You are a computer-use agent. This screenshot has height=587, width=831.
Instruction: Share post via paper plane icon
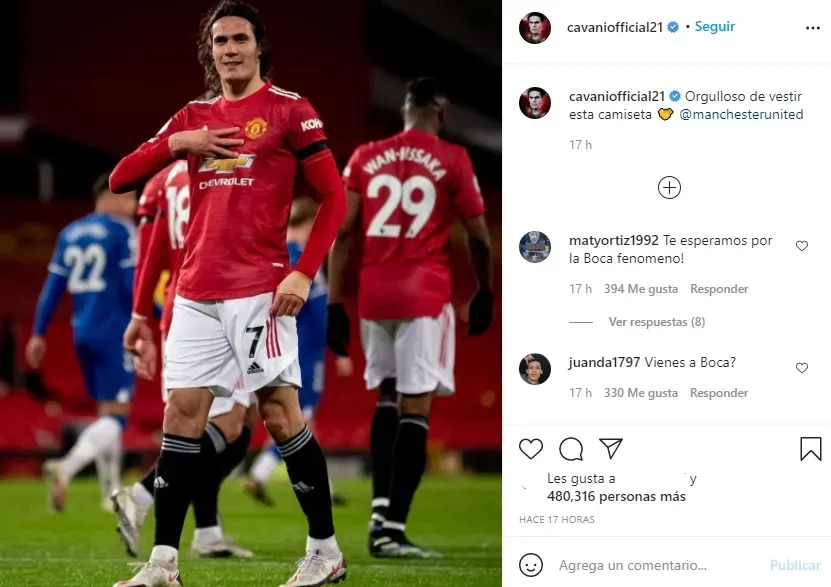pyautogui.click(x=611, y=448)
